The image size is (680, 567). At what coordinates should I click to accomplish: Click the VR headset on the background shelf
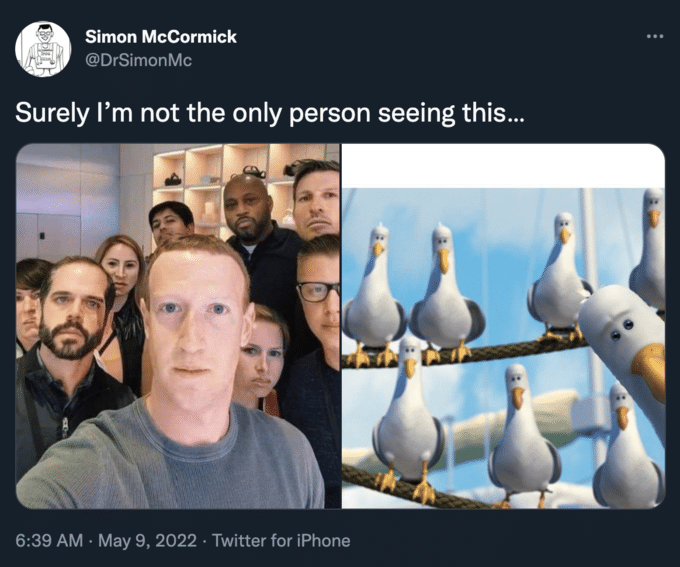[x=173, y=179]
